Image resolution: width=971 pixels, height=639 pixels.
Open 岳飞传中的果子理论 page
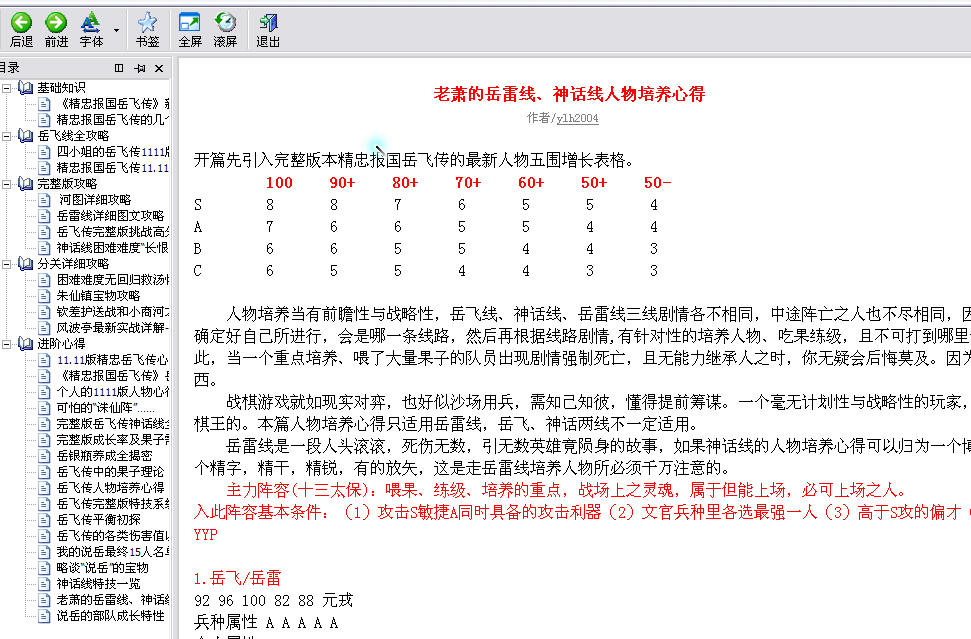click(110, 472)
